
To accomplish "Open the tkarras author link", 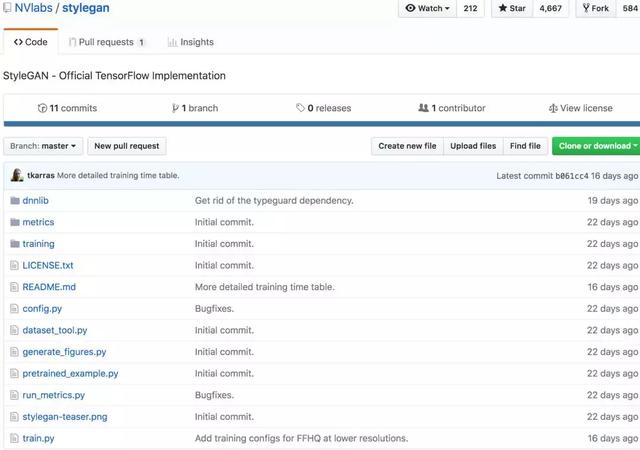I will point(41,175).
